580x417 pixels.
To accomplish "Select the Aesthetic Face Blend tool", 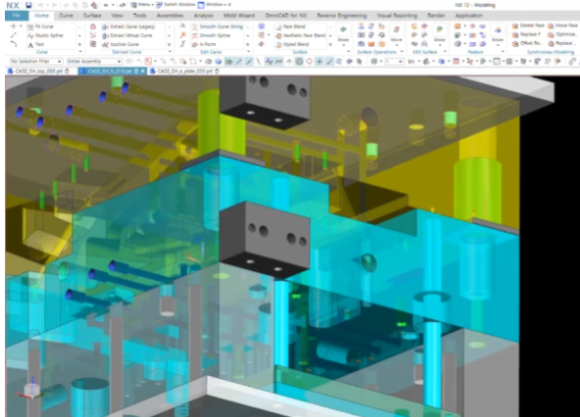I will click(x=301, y=36).
